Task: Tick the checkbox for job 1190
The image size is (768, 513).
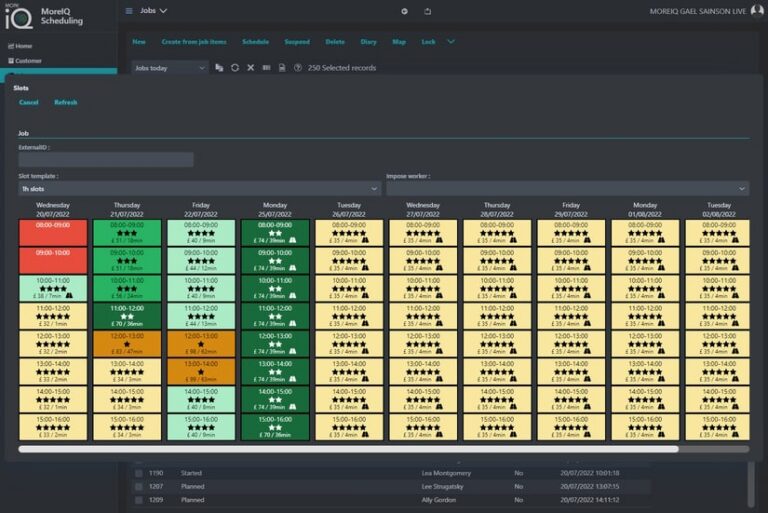Action: coord(139,473)
